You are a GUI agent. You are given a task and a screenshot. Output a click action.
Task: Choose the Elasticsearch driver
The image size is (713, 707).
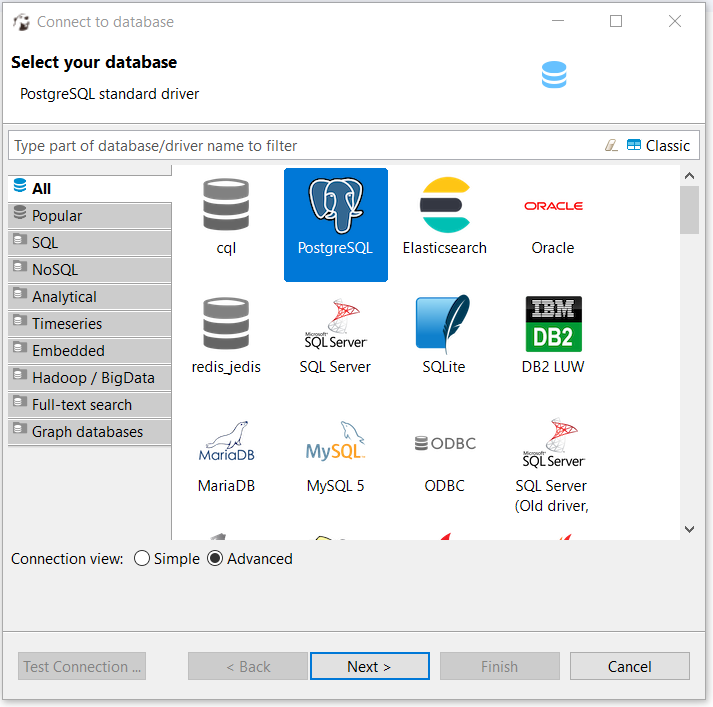coord(444,217)
